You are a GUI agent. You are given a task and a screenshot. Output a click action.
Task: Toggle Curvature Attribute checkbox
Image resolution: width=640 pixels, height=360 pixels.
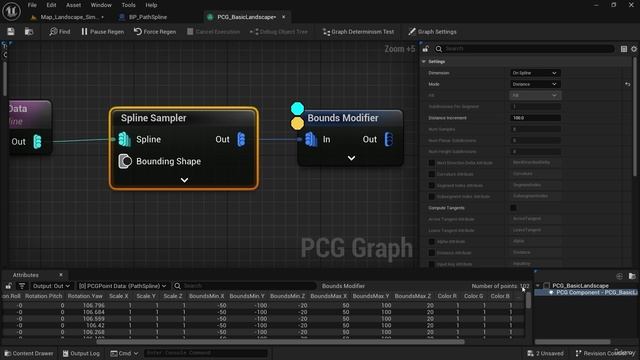431,174
